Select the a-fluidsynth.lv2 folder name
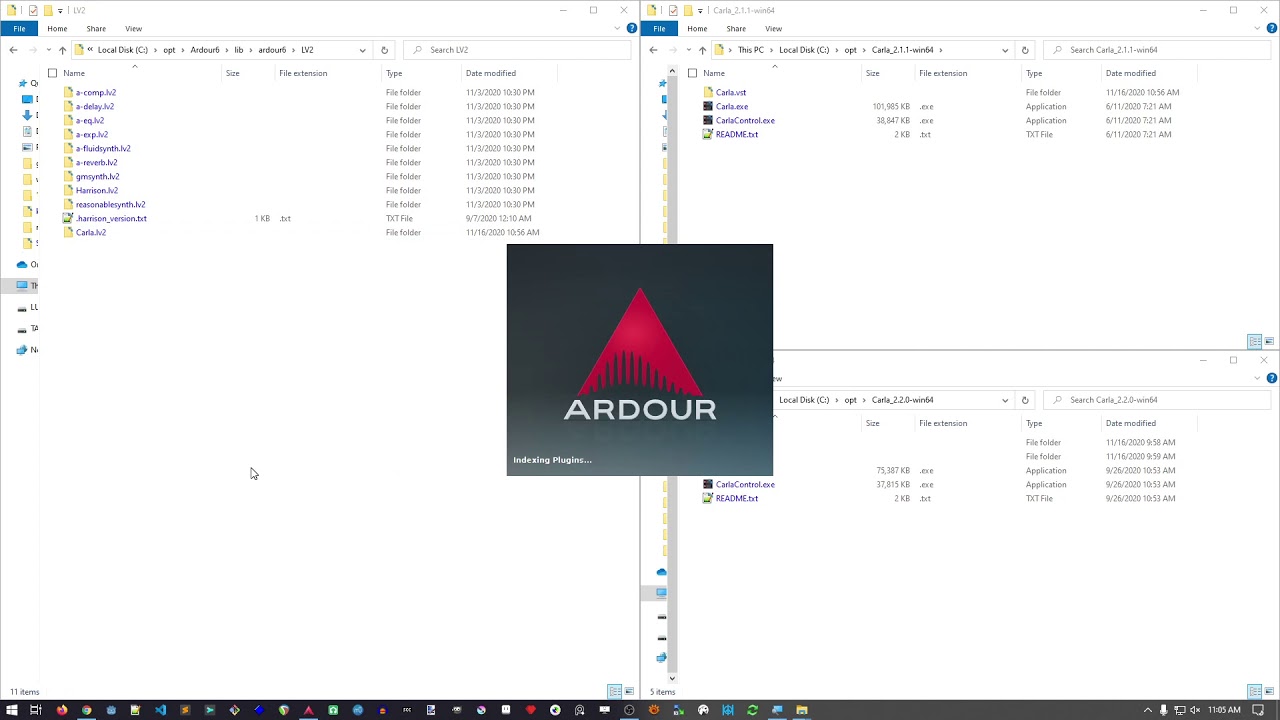This screenshot has width=1280, height=720. tap(103, 148)
